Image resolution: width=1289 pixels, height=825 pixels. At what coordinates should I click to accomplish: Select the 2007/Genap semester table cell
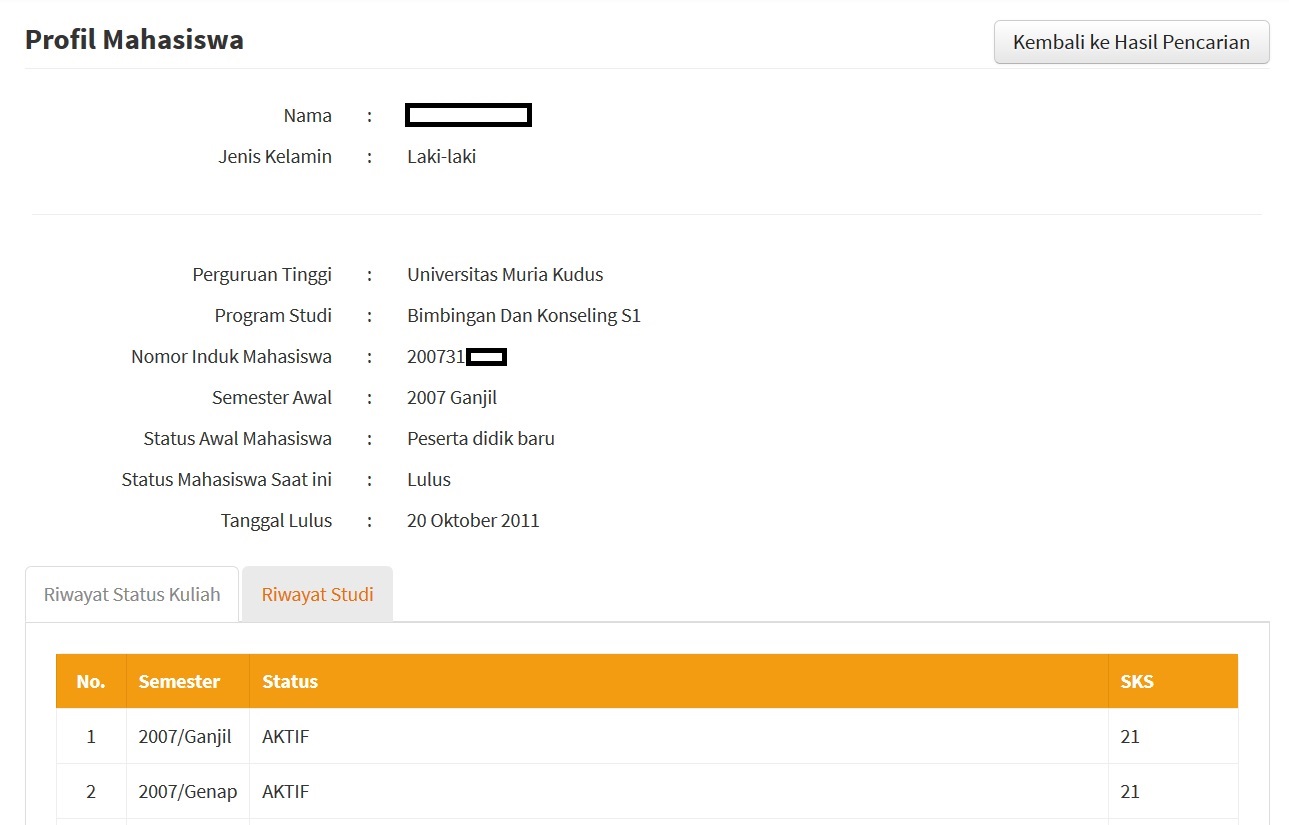pos(188,791)
